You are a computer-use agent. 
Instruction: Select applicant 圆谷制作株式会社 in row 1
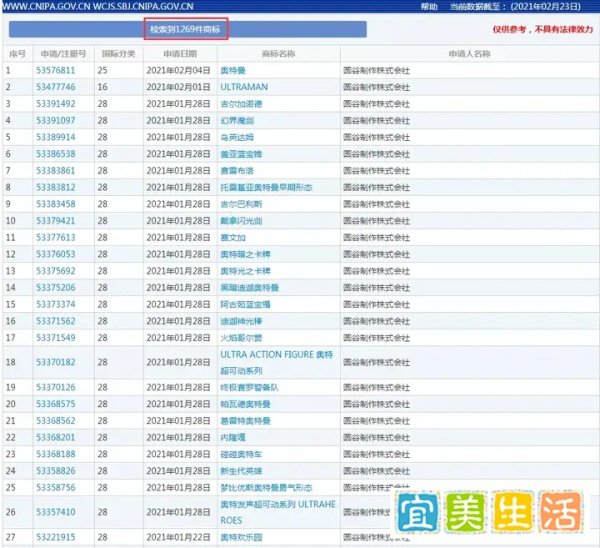point(377,70)
